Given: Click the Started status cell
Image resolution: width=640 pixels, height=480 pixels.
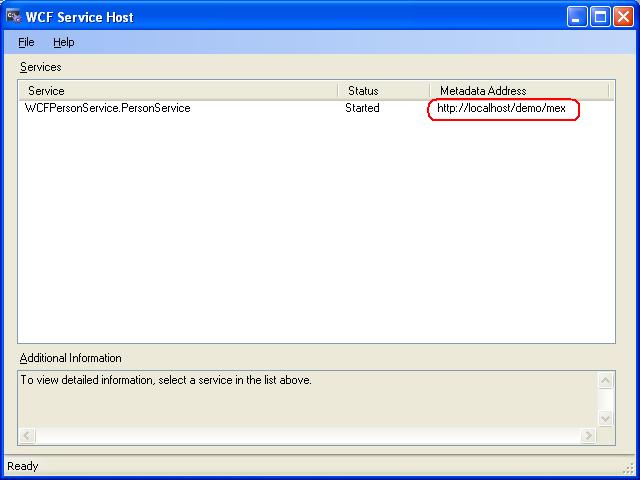Looking at the screenshot, I should point(362,108).
